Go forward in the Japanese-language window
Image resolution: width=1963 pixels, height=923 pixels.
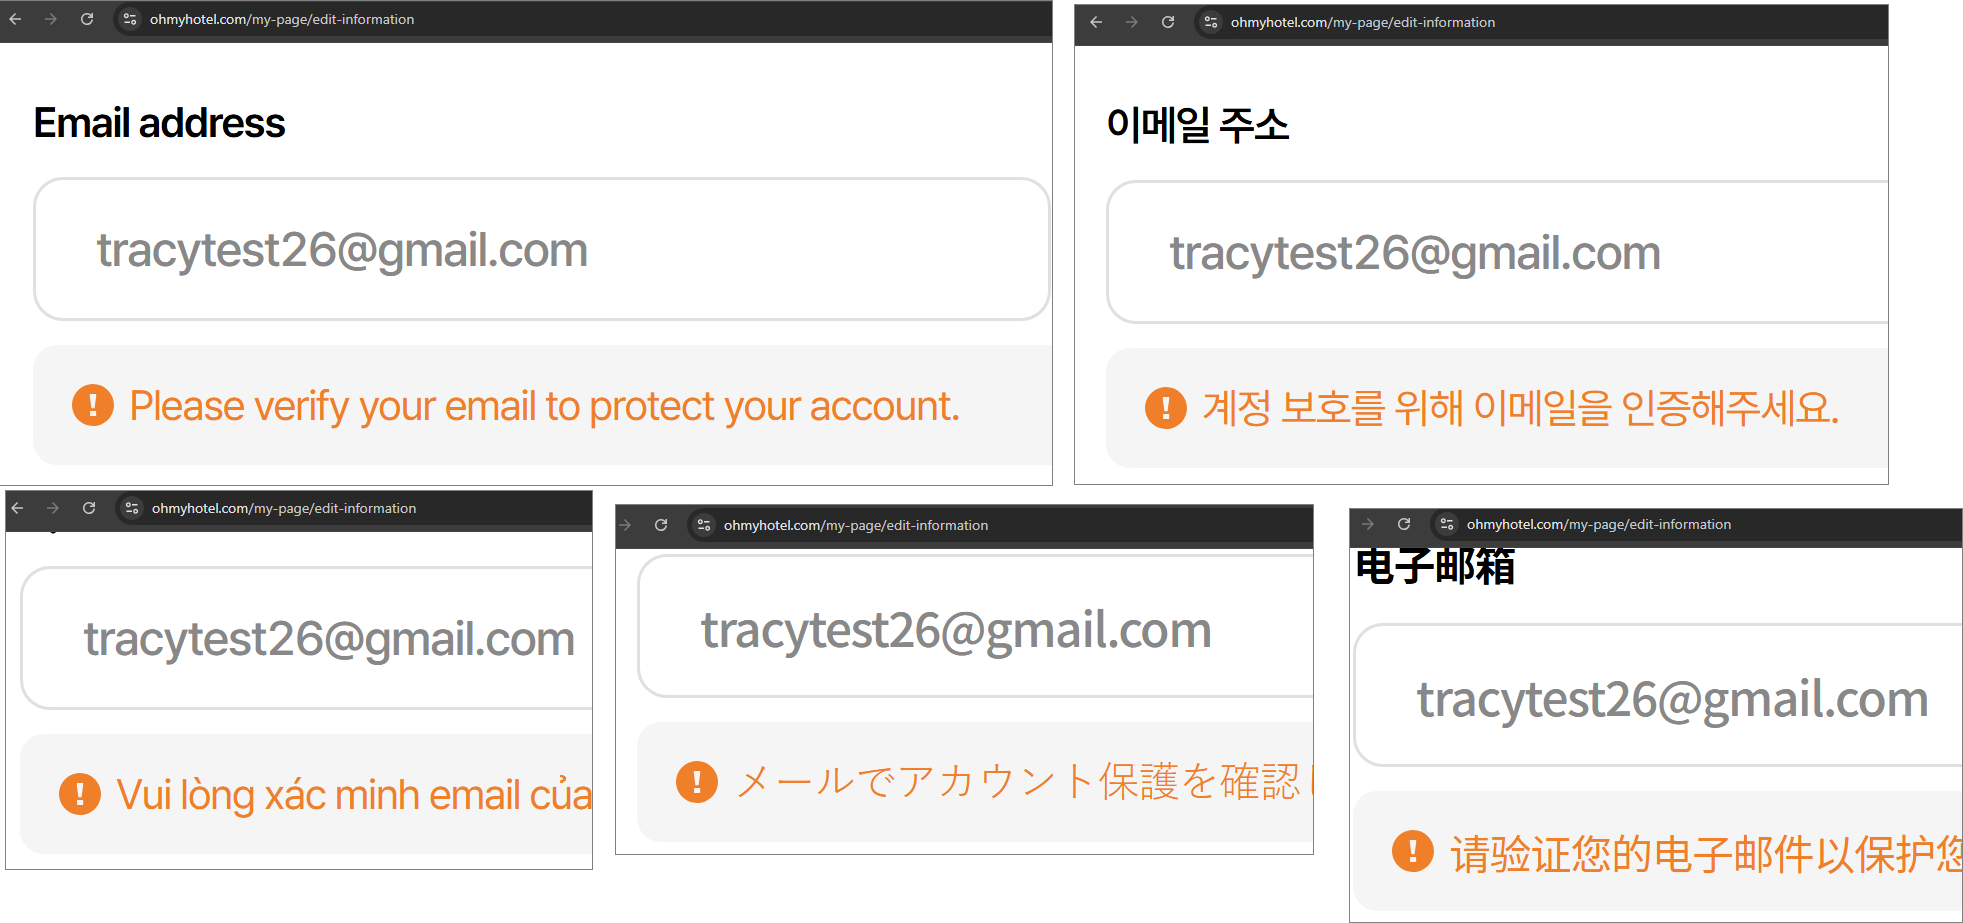pyautogui.click(x=625, y=525)
